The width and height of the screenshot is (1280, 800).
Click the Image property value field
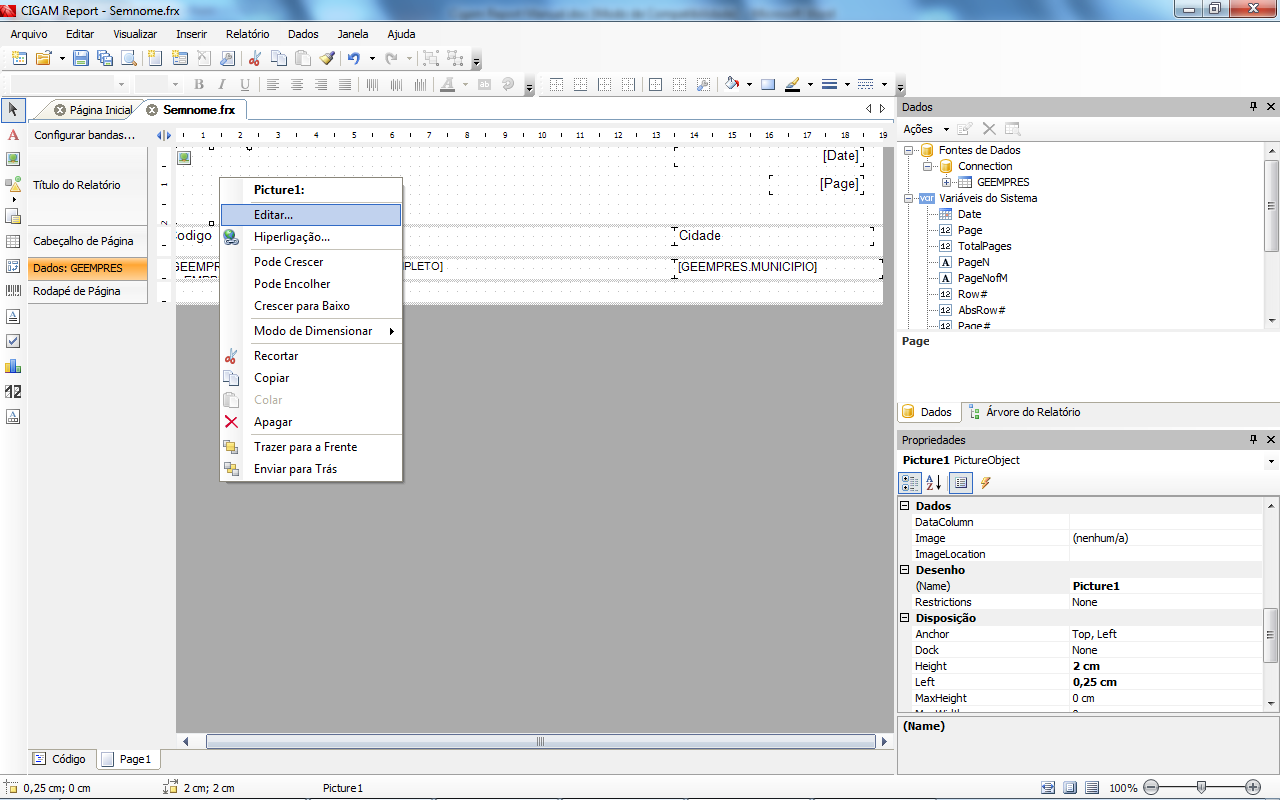(1165, 538)
